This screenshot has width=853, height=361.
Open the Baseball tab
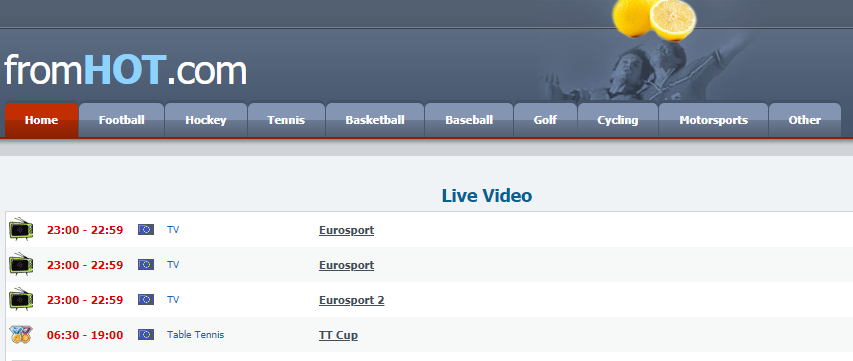pos(469,120)
